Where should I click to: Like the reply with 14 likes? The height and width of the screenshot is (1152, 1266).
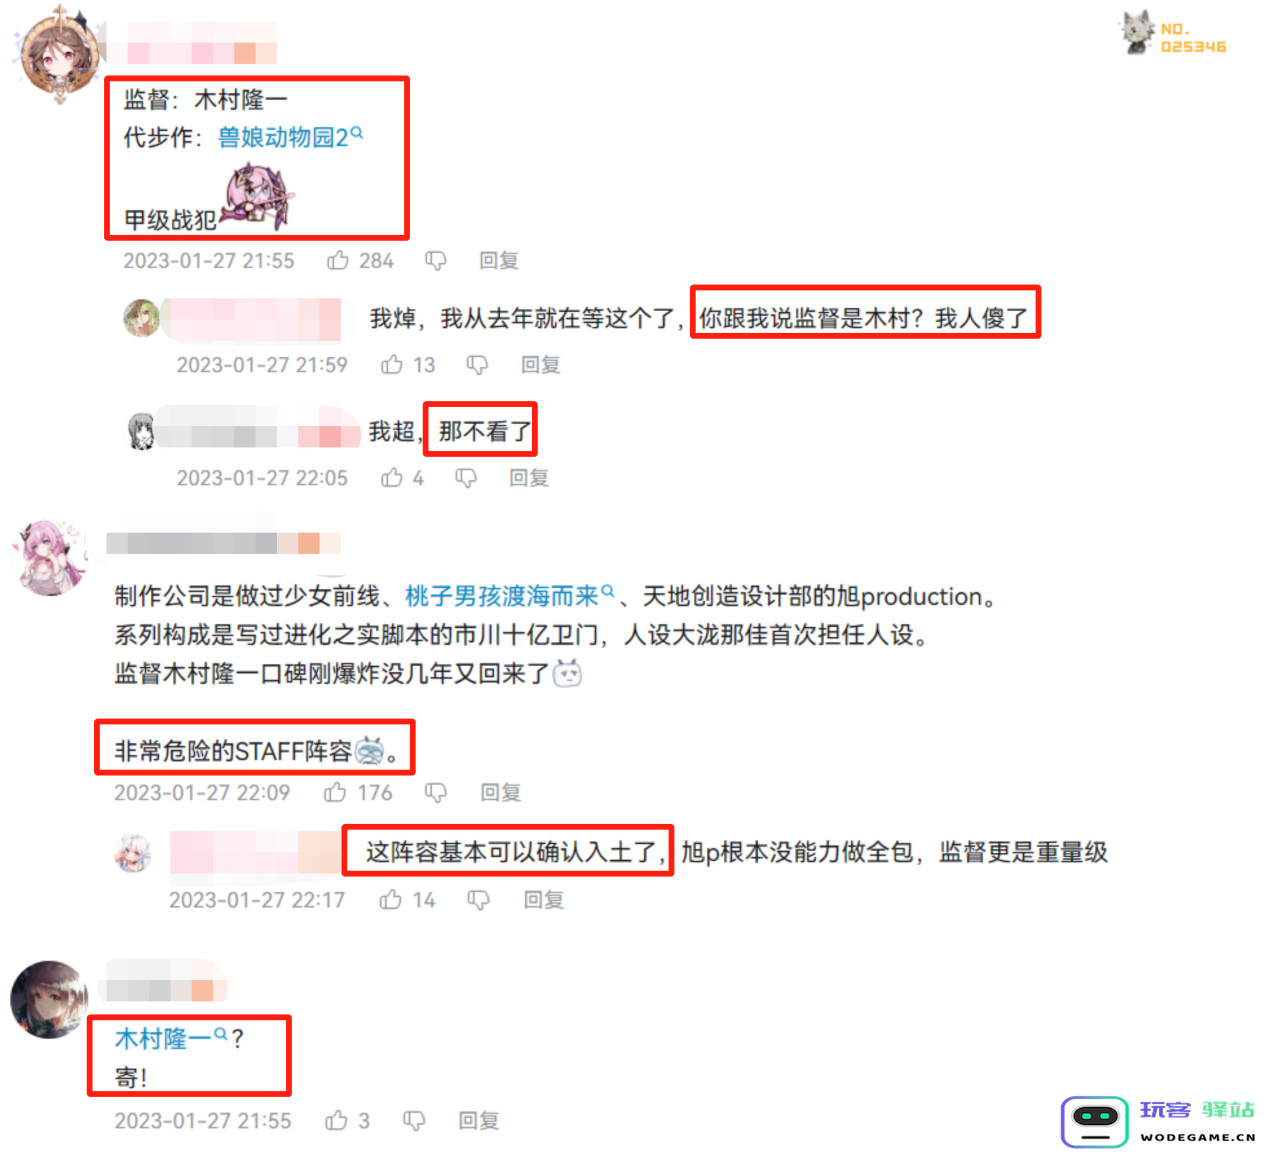[391, 899]
